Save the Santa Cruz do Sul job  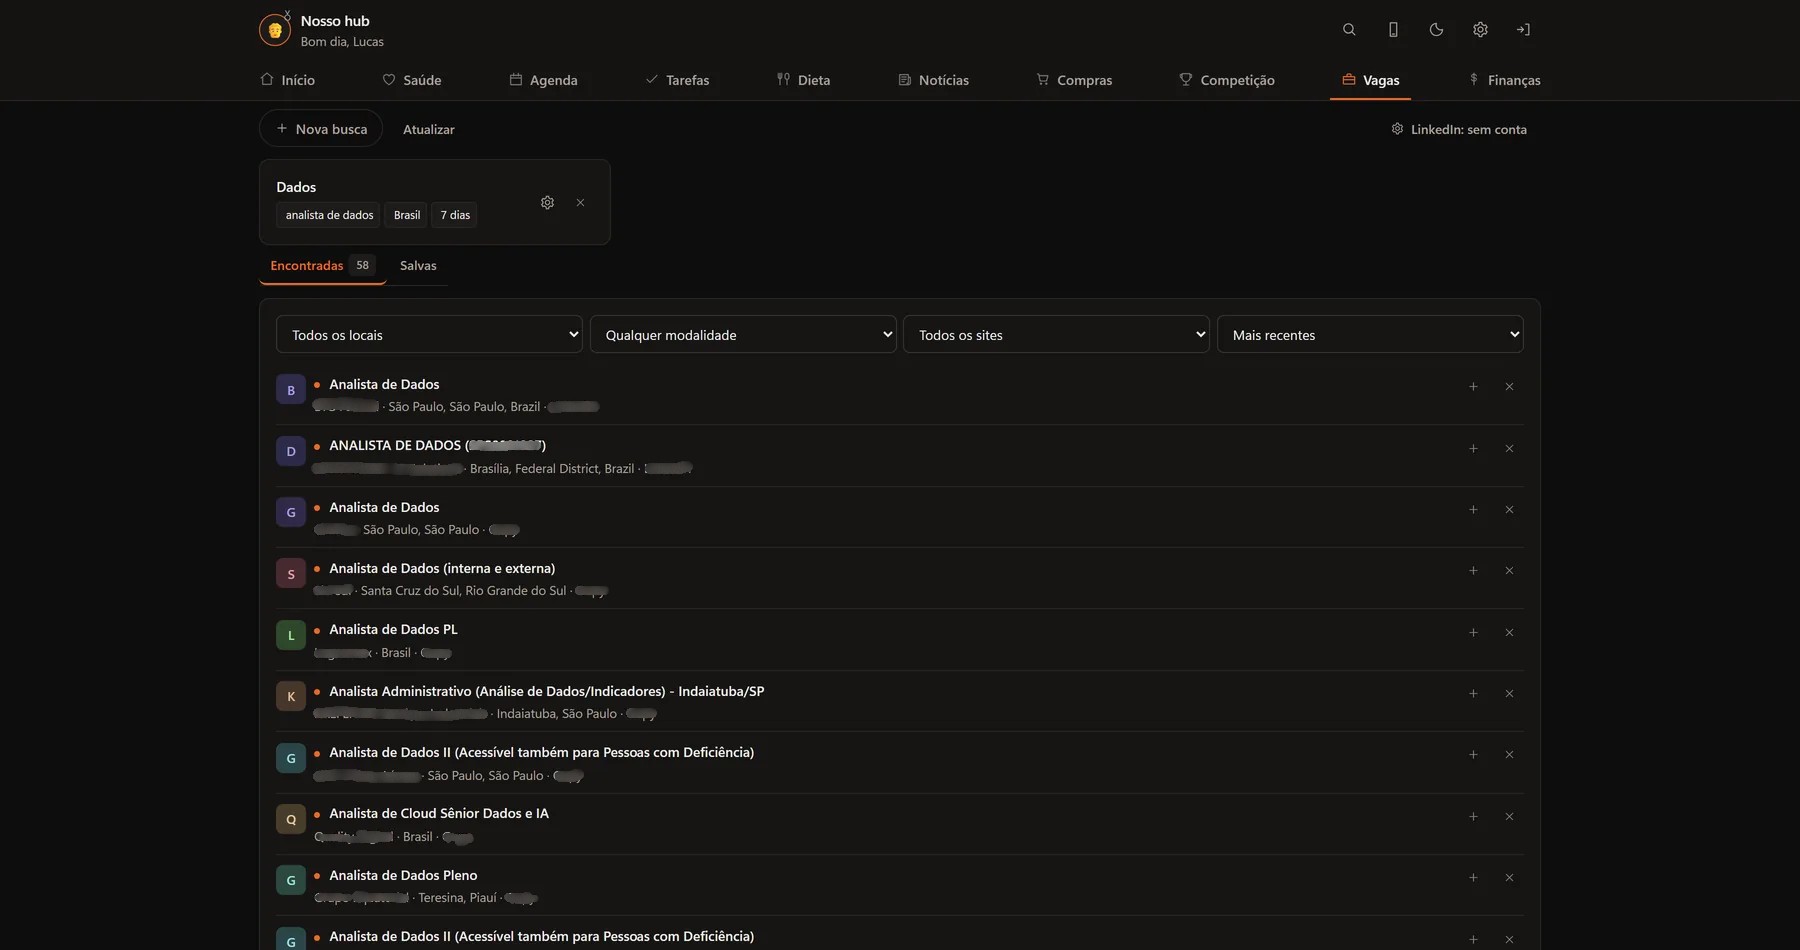point(1473,571)
